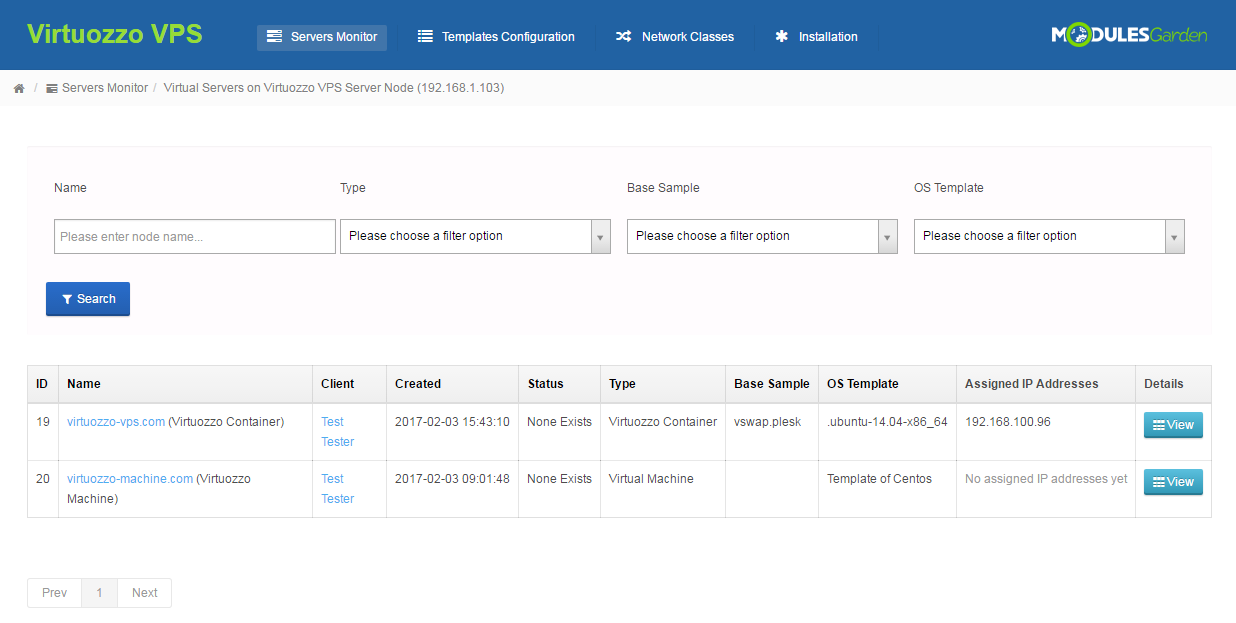Switch to Network Classes tab
The height and width of the screenshot is (623, 1236).
click(675, 37)
